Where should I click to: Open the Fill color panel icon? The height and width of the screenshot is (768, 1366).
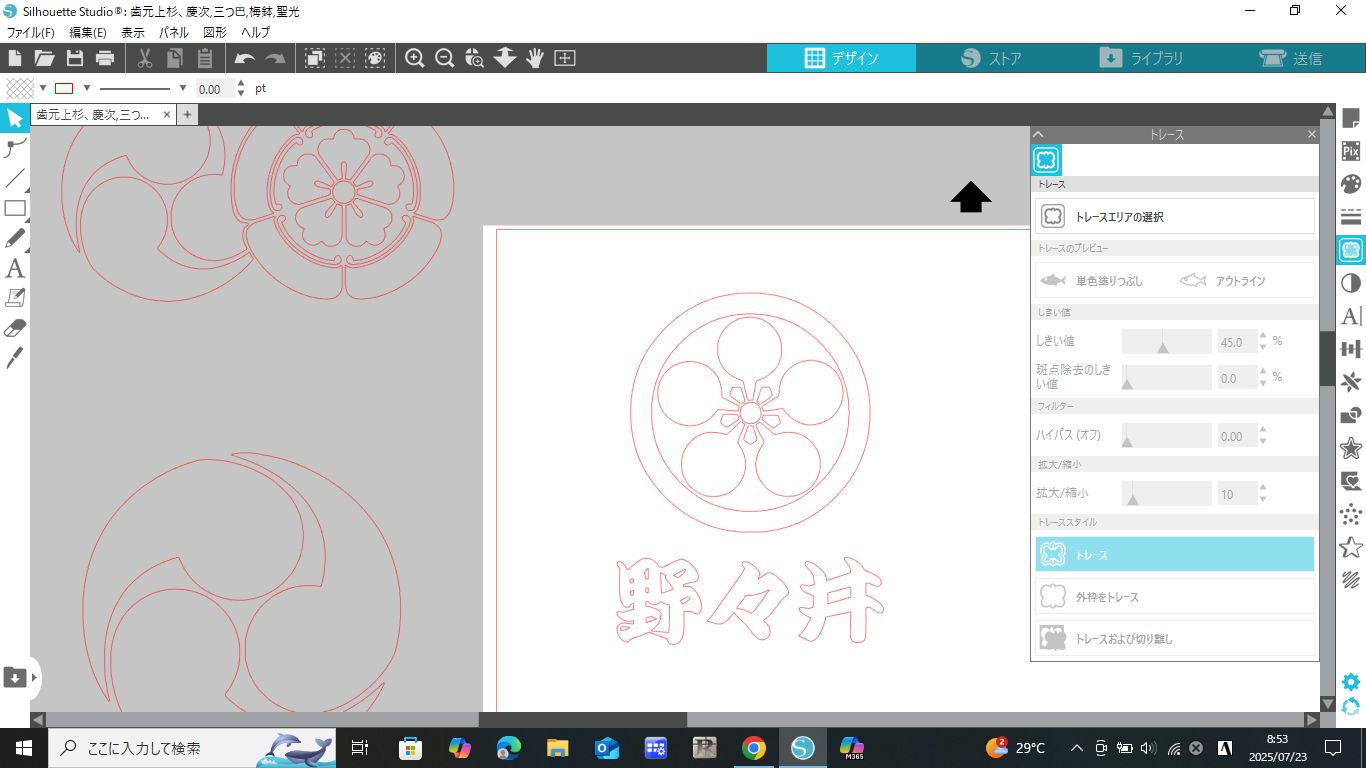[1351, 182]
